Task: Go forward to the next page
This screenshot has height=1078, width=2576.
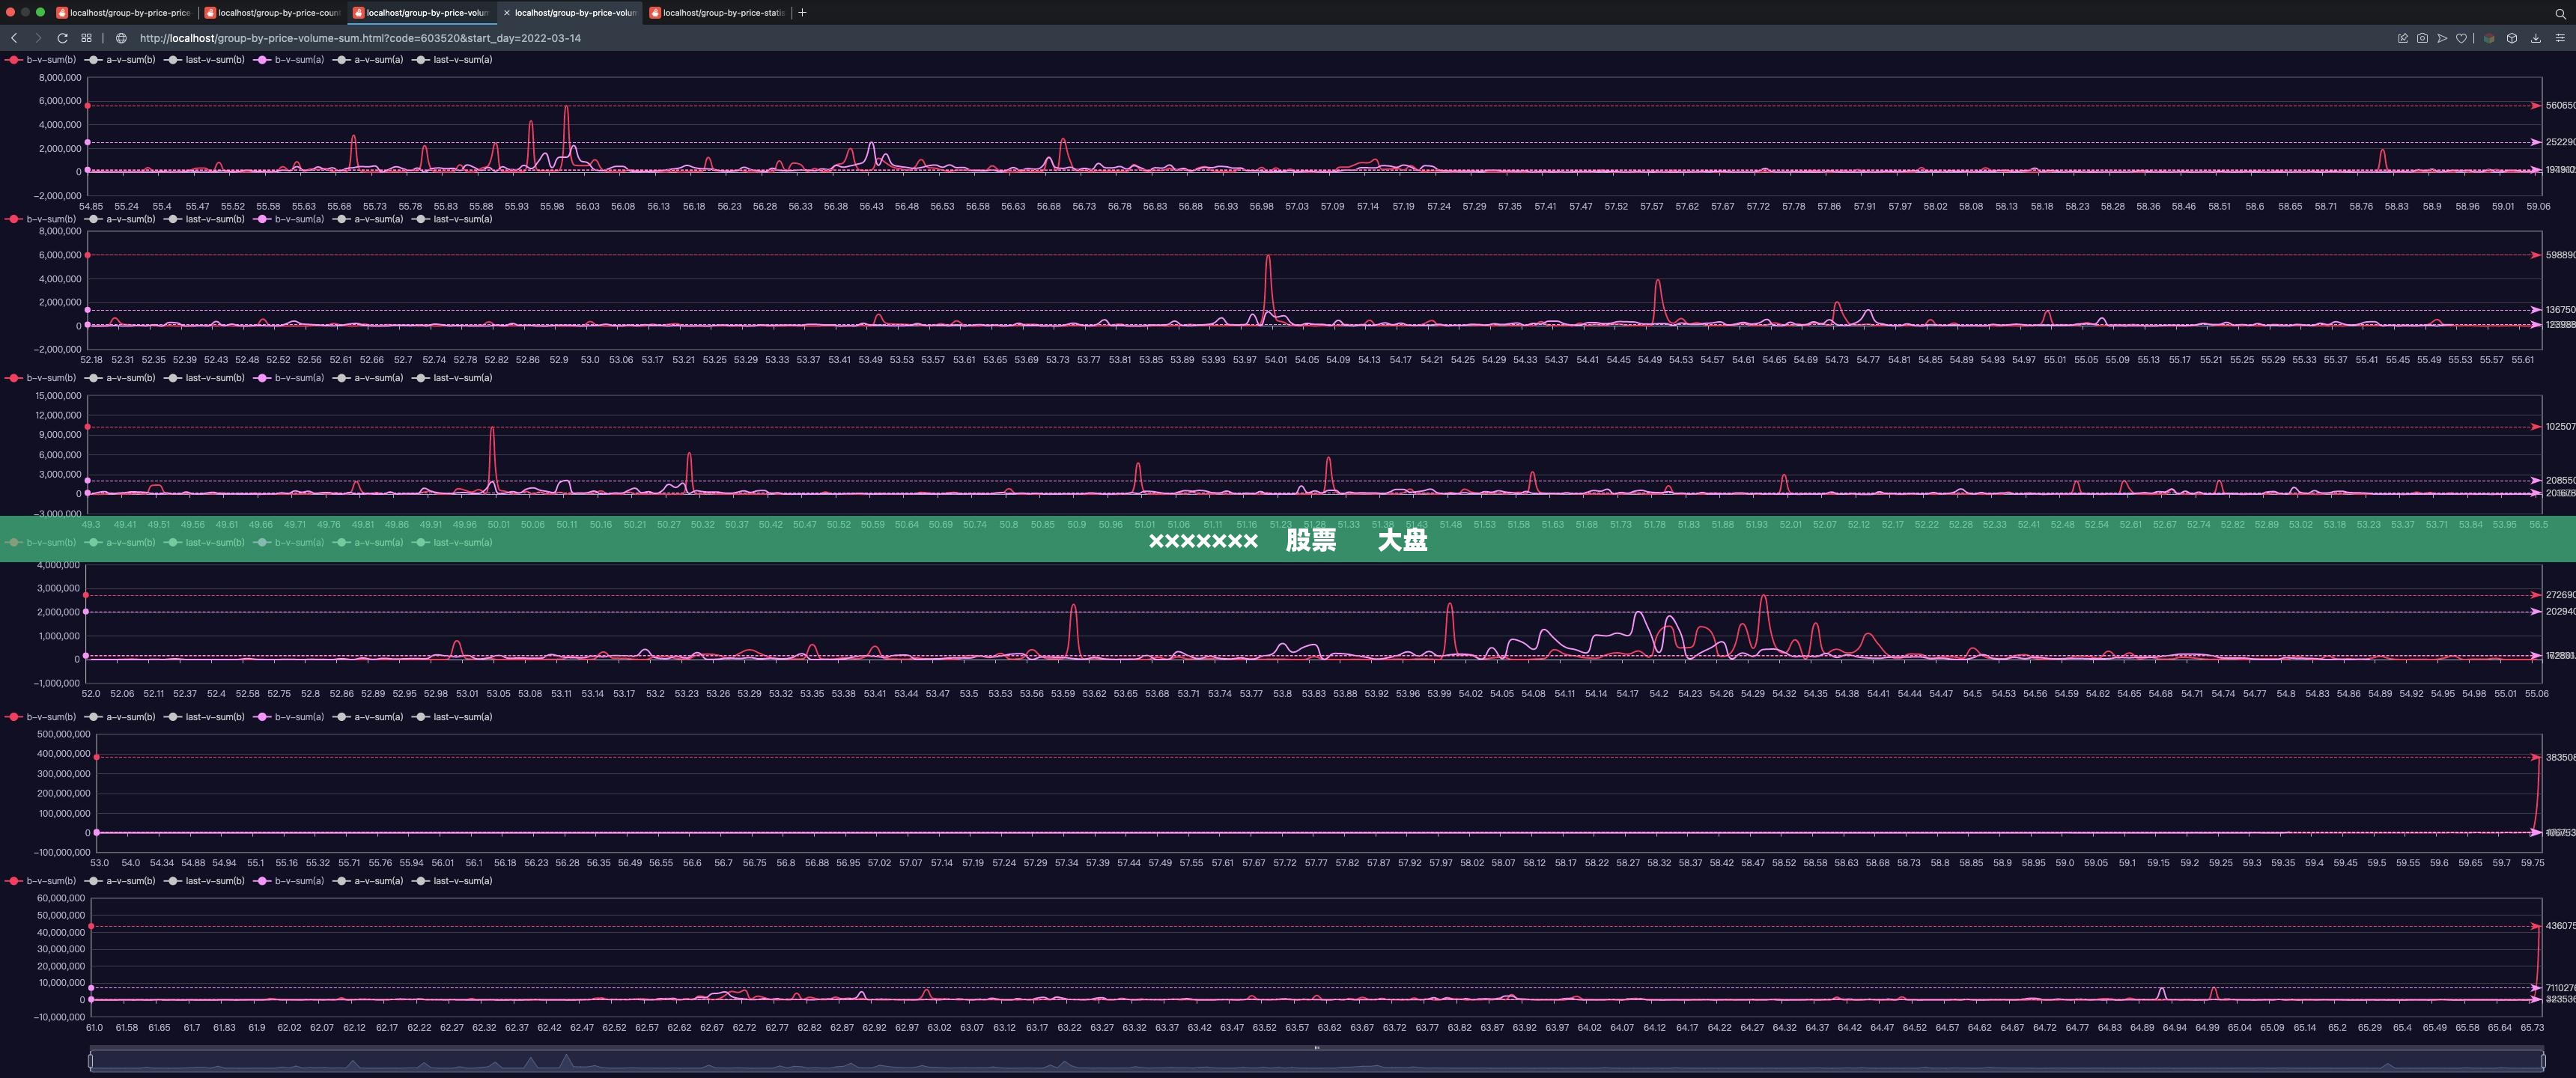Action: point(38,38)
